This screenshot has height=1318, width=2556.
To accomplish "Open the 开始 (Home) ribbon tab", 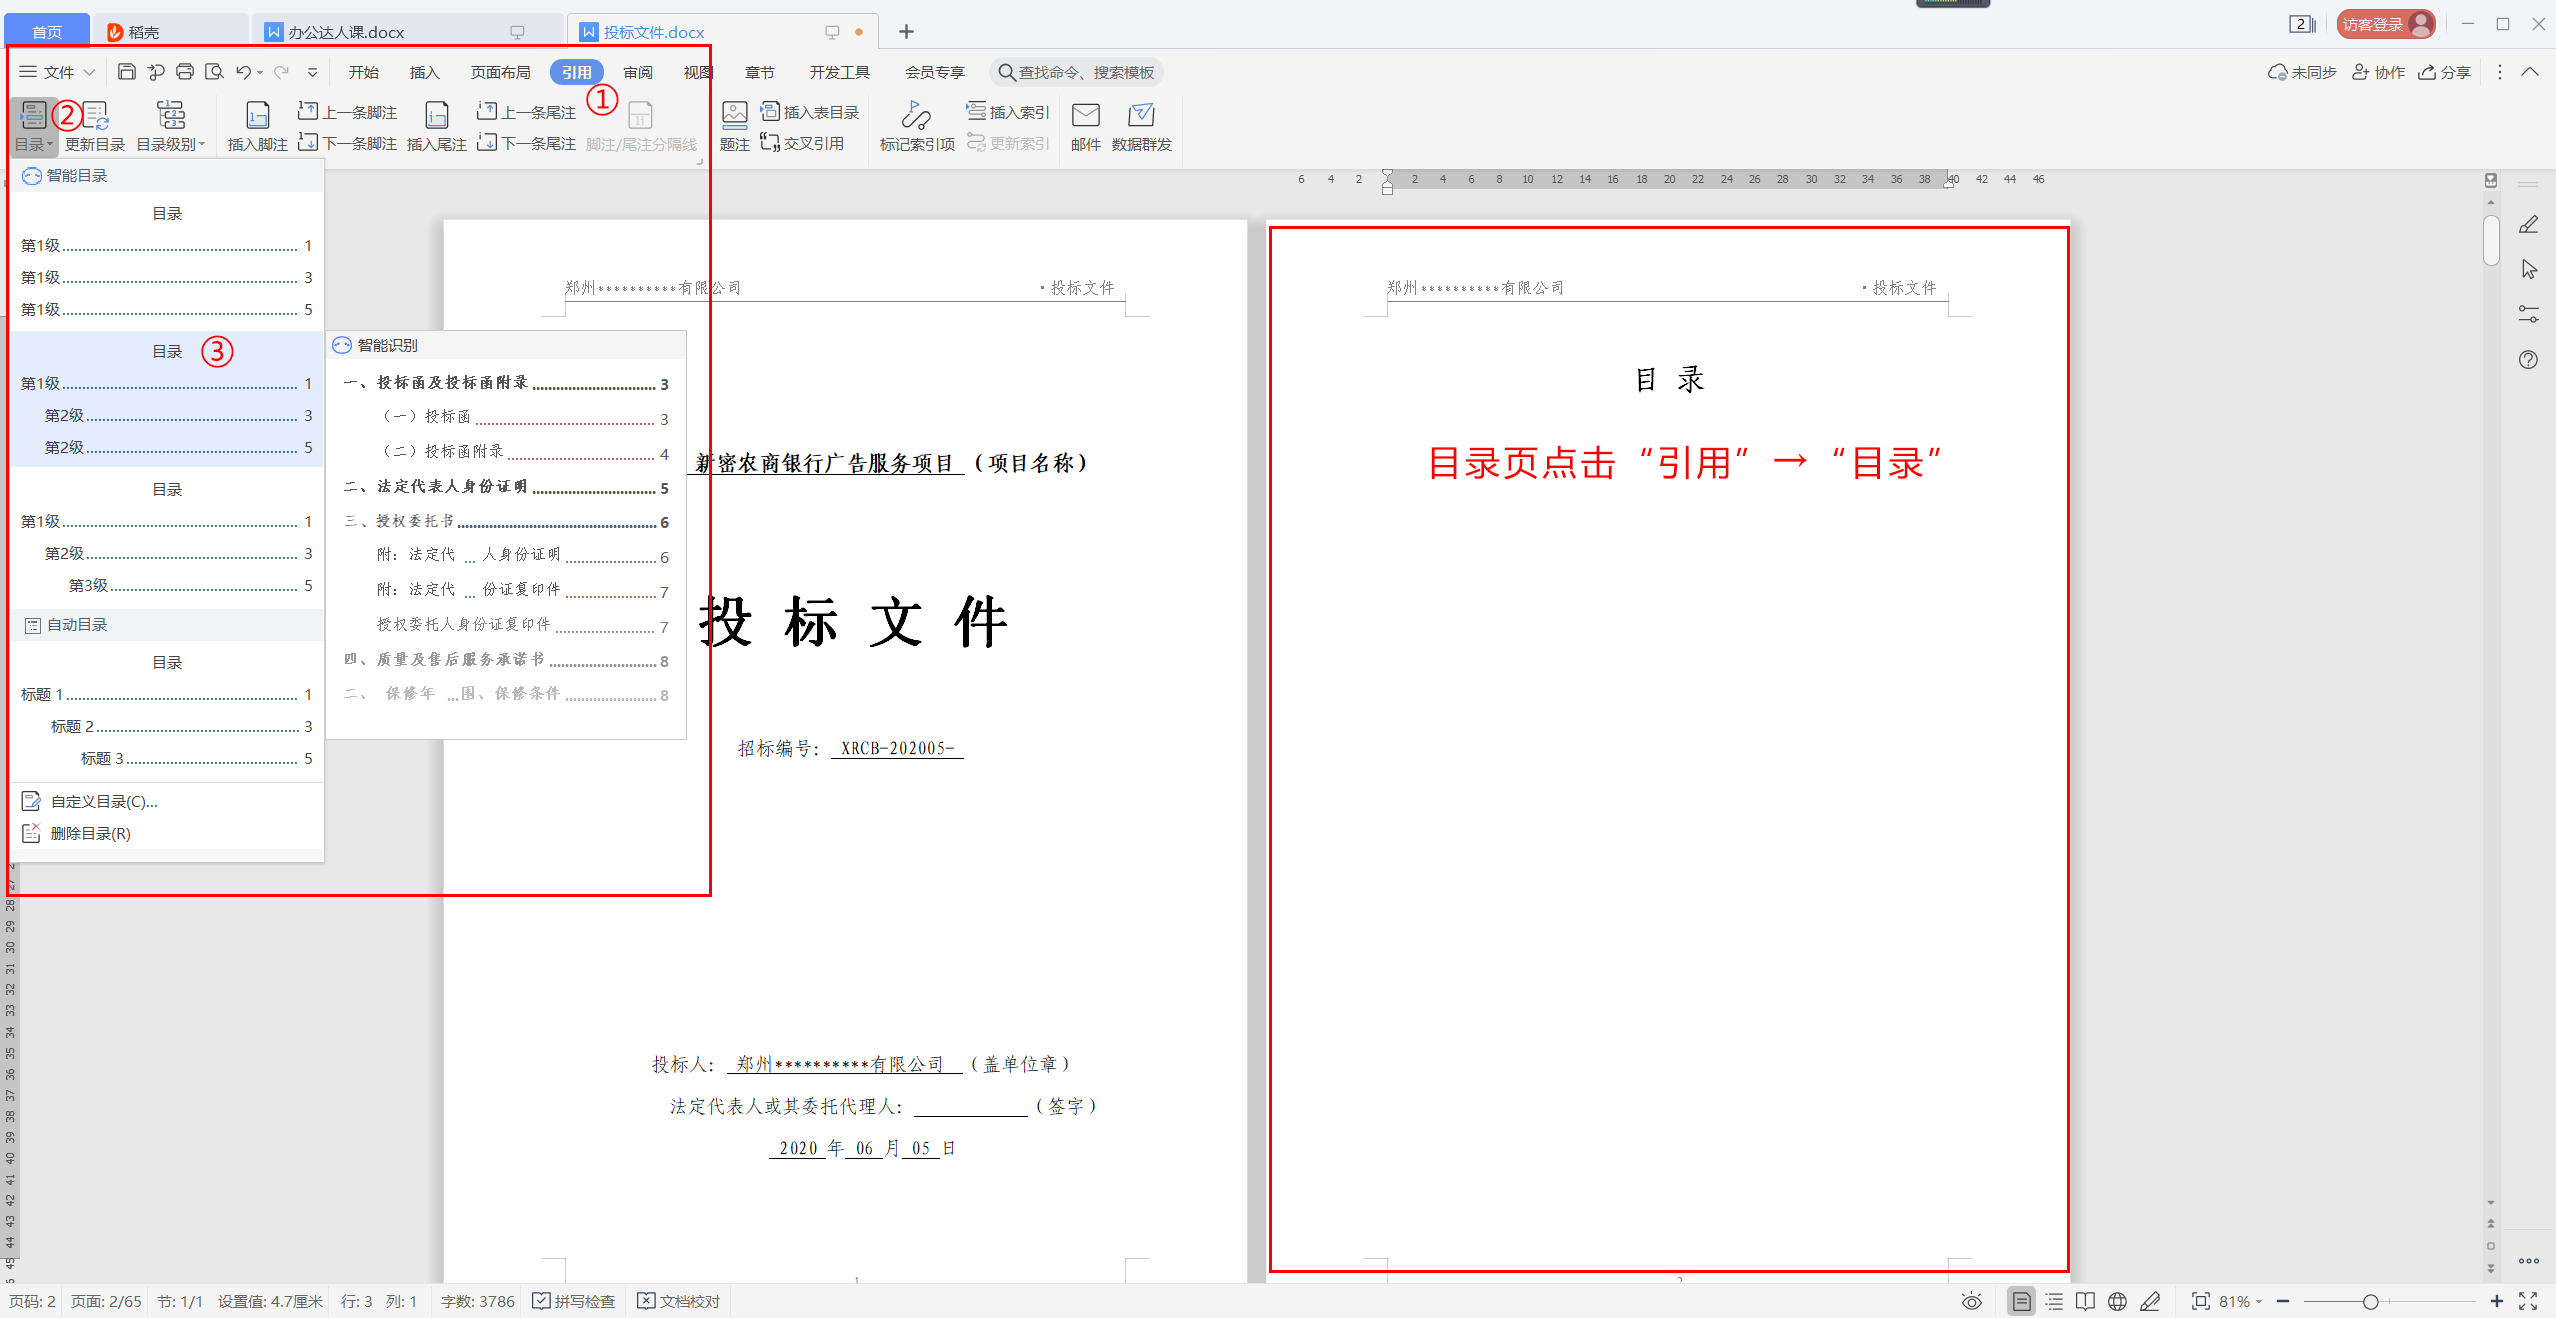I will pos(363,72).
